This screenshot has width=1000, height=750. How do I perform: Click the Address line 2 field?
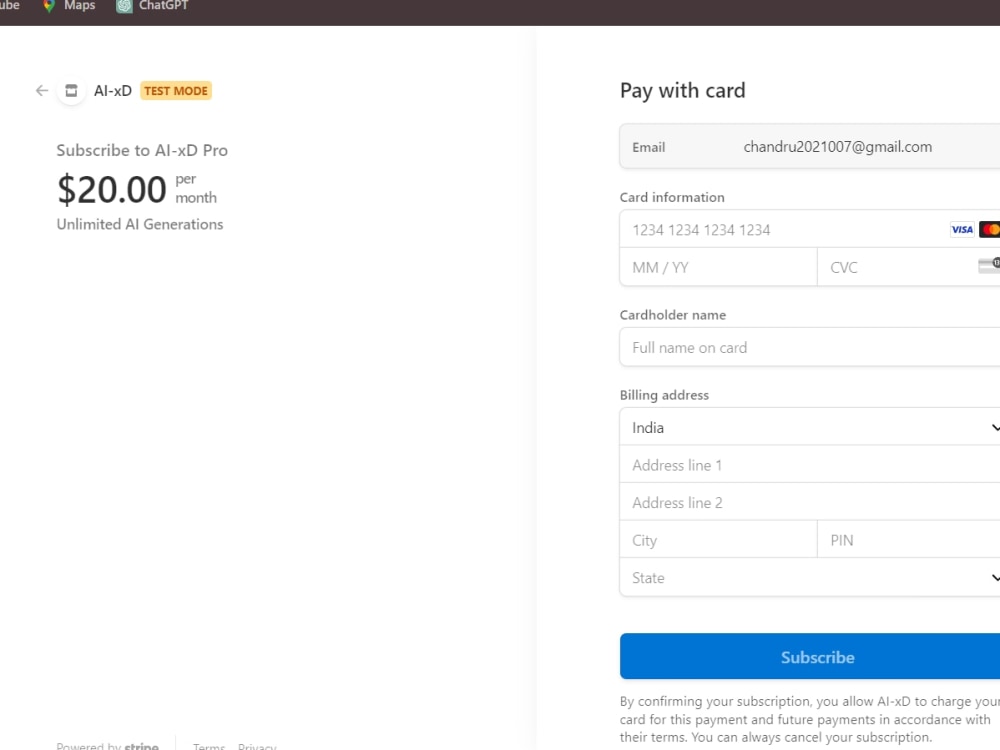pyautogui.click(x=810, y=503)
